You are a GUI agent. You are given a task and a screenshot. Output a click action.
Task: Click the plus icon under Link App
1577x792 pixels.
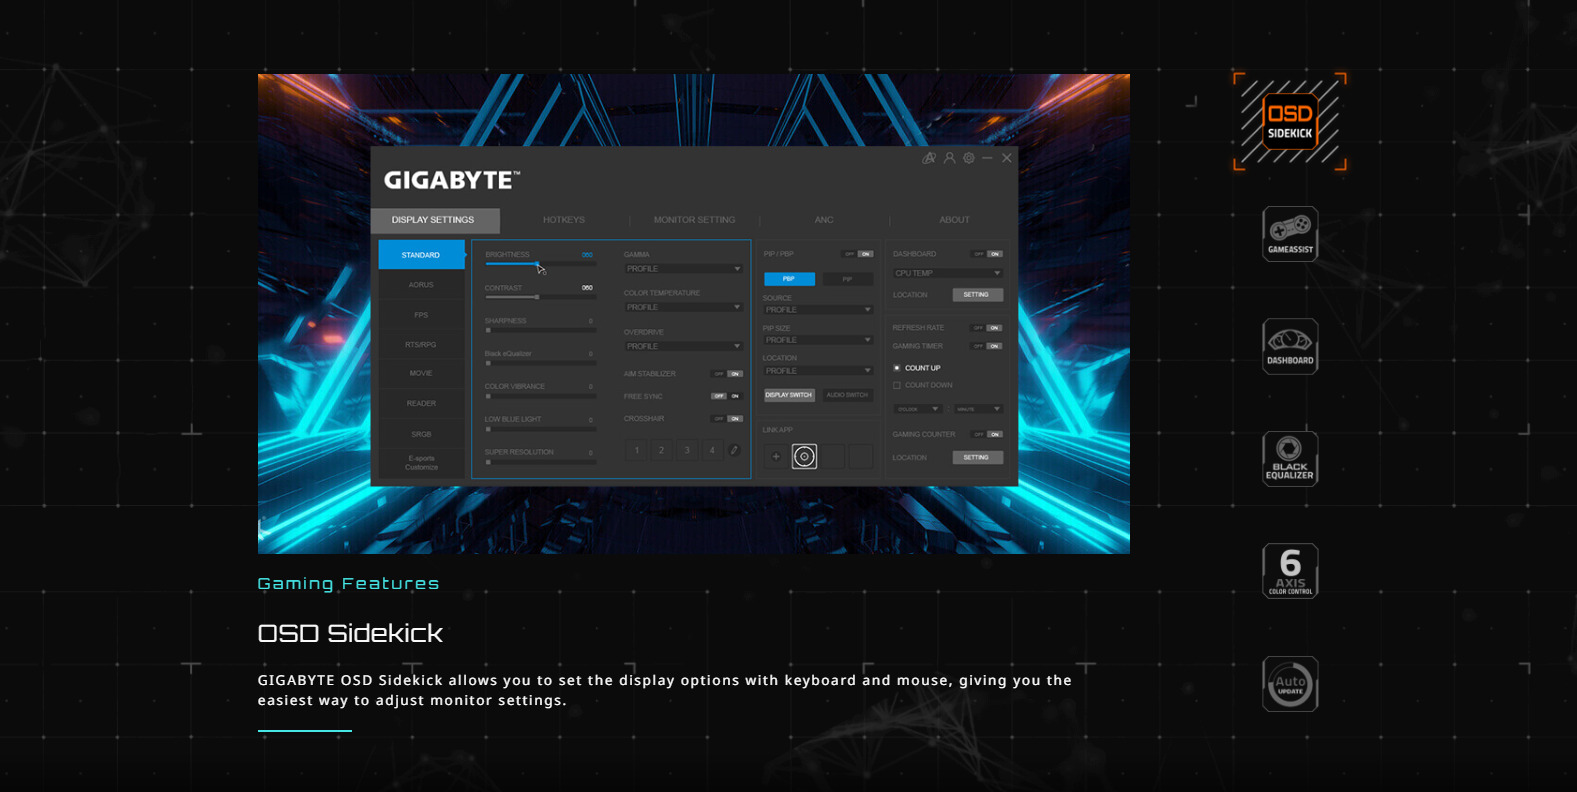click(x=775, y=457)
